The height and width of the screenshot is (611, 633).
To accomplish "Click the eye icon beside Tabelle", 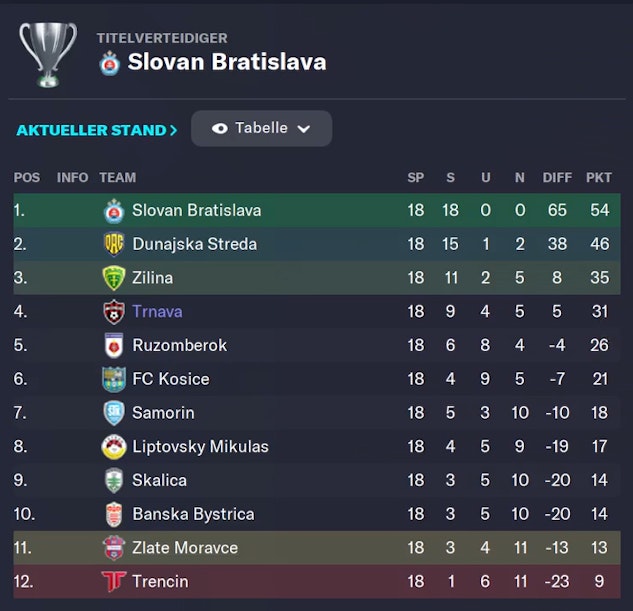I will (220, 129).
